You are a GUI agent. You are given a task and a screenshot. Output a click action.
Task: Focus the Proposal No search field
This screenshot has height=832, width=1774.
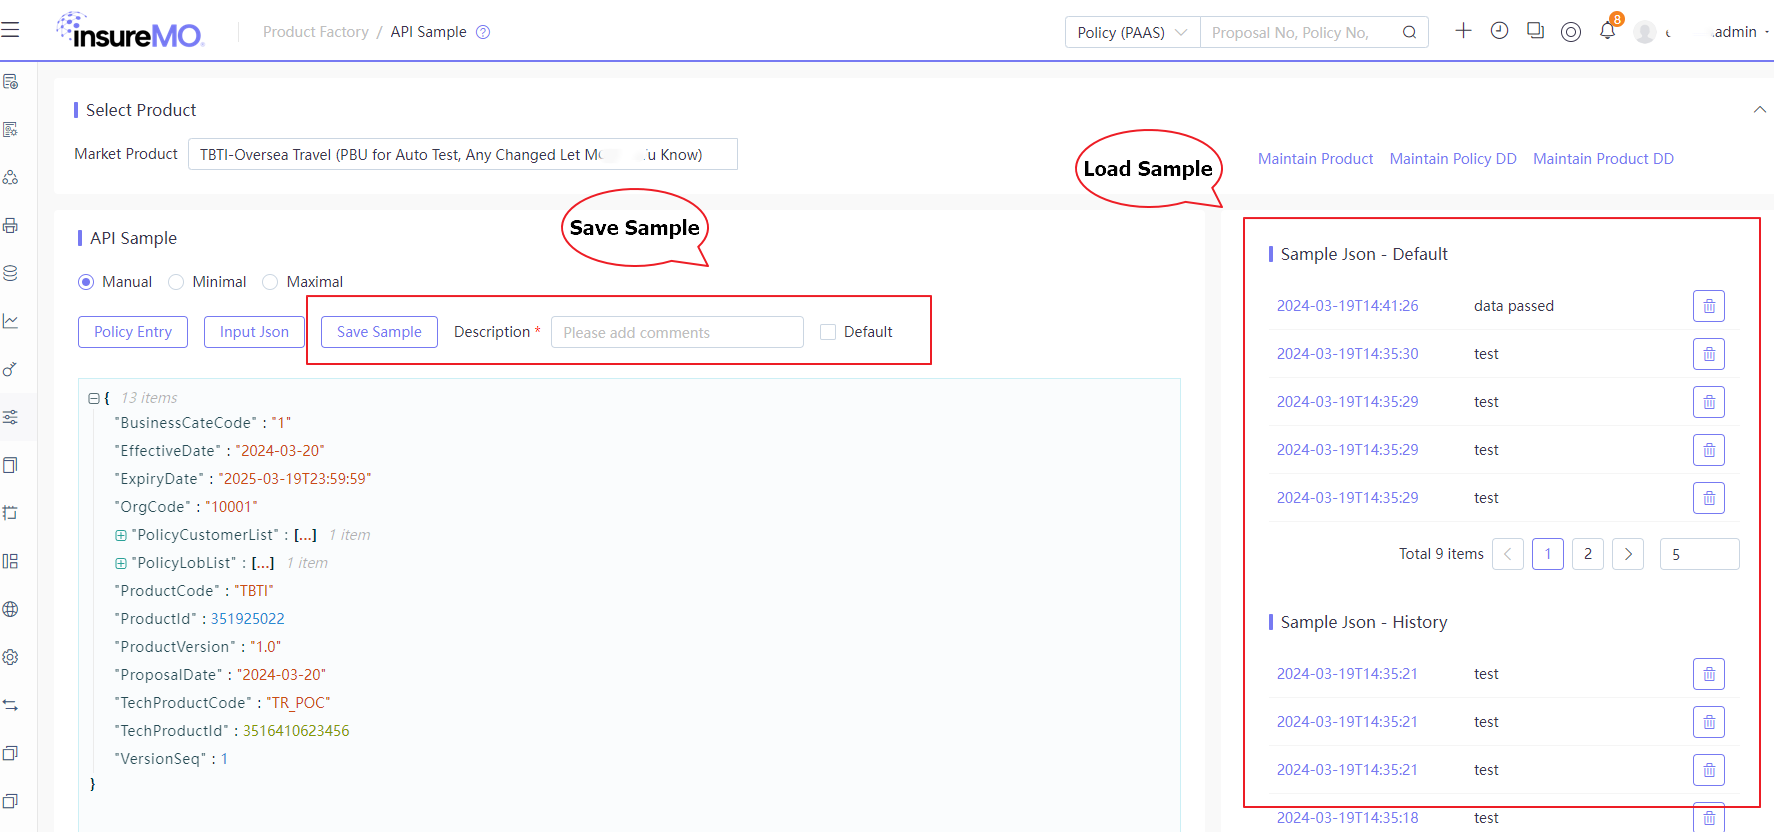click(x=1298, y=32)
